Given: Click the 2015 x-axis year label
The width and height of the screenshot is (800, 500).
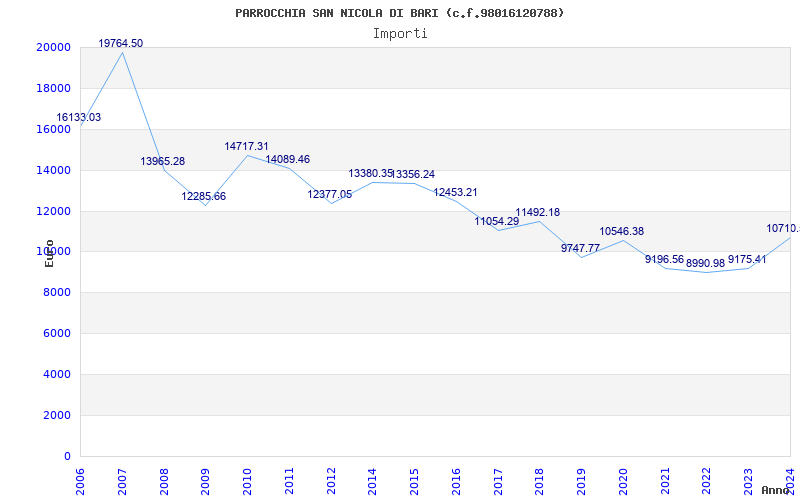Looking at the screenshot, I should (414, 481).
